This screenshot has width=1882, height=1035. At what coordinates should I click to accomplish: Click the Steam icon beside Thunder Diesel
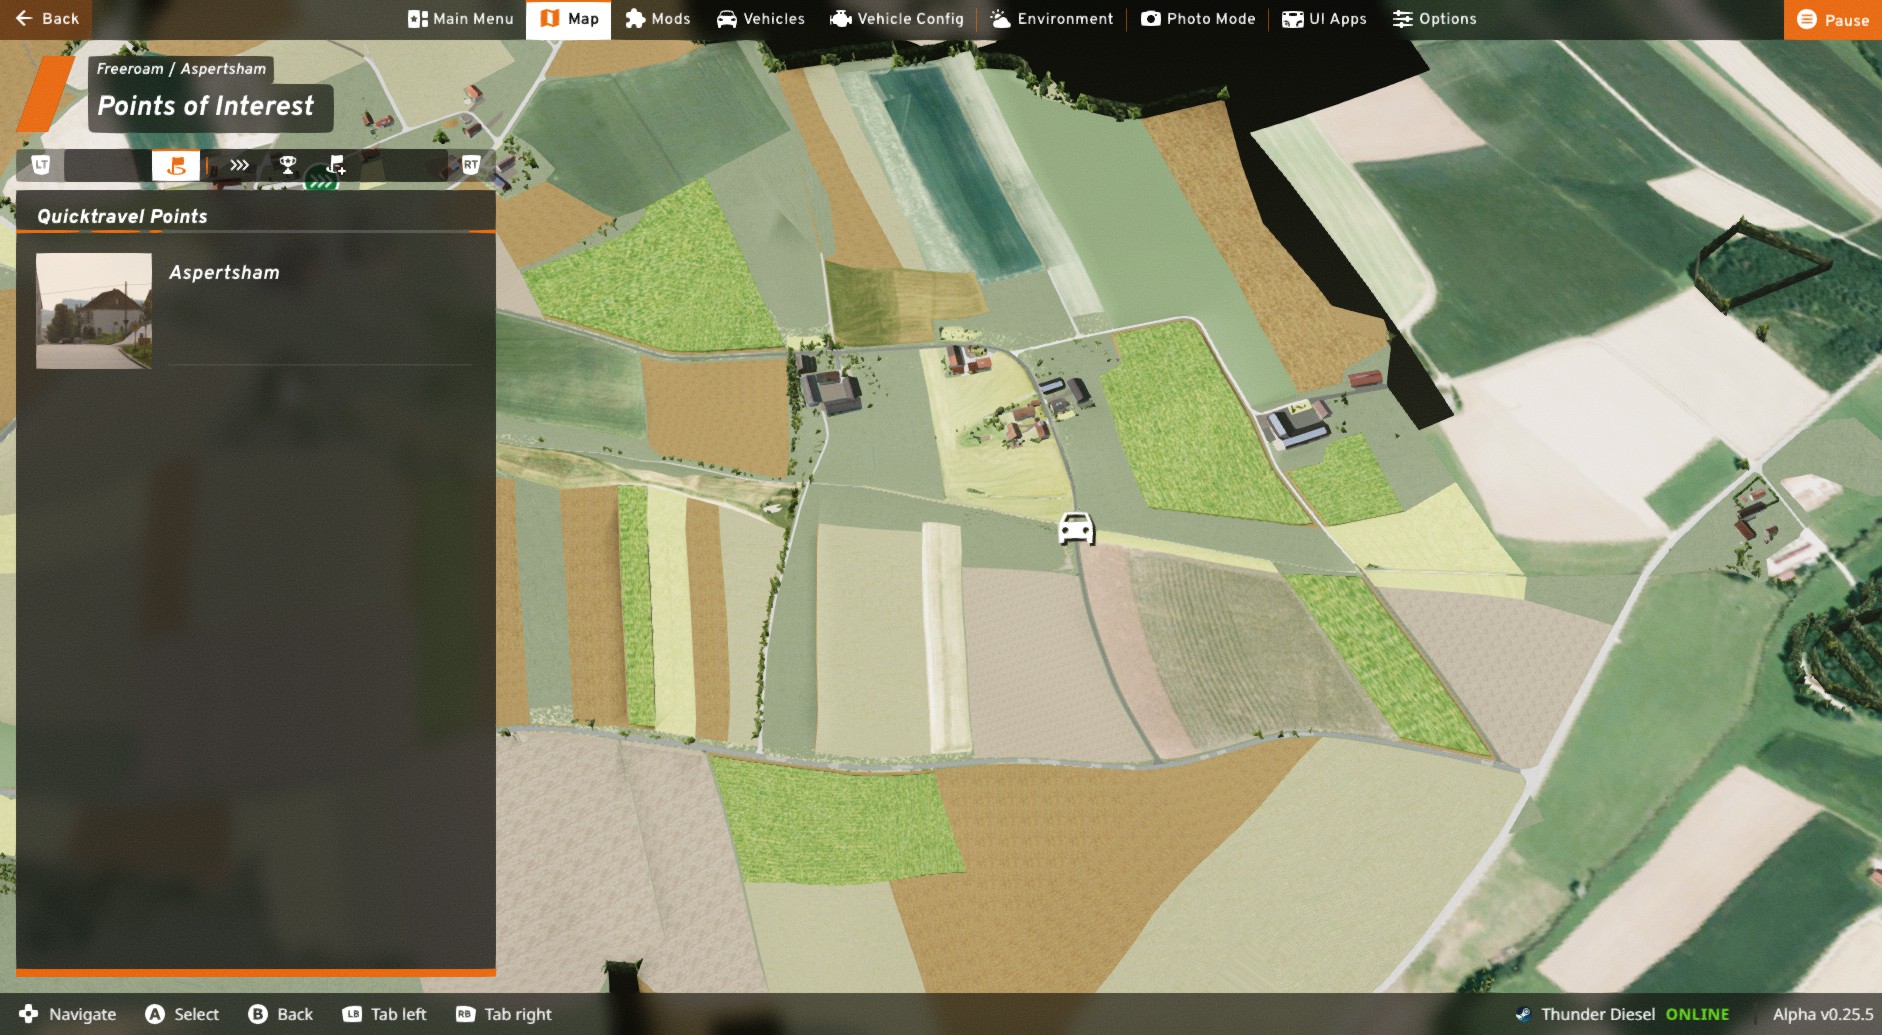click(x=1523, y=1014)
